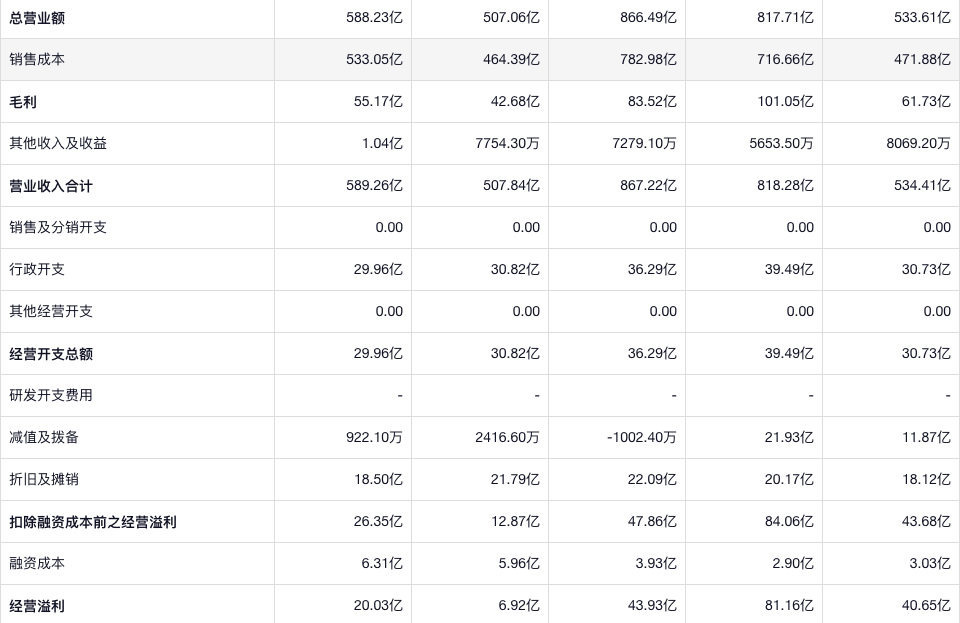Select the 扣除融资成本前之经营溢利 row label
Screen dimensions: 960x623
93,522
